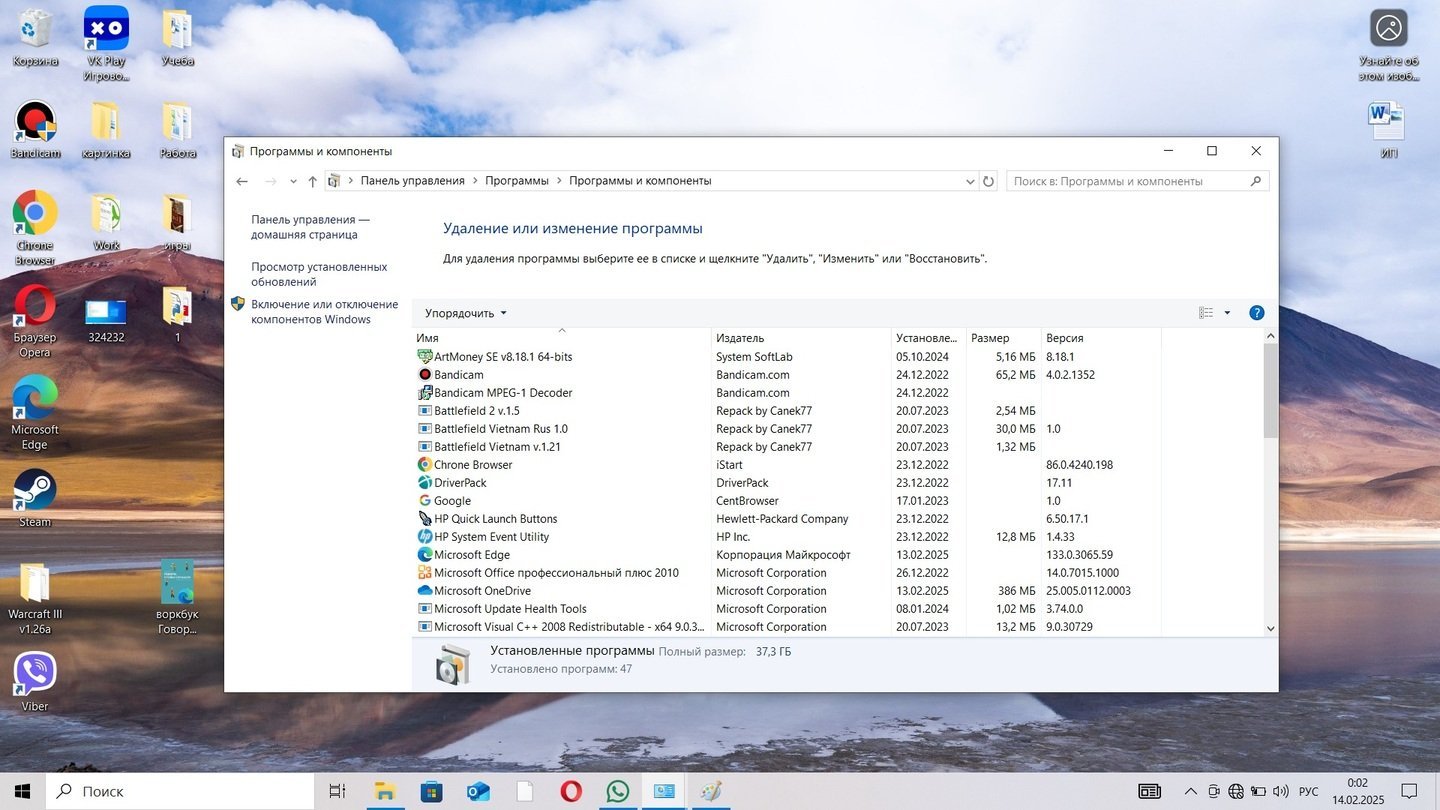Image resolution: width=1440 pixels, height=810 pixels.
Task: Click the search magnifier in Programs search box
Action: point(1256,181)
